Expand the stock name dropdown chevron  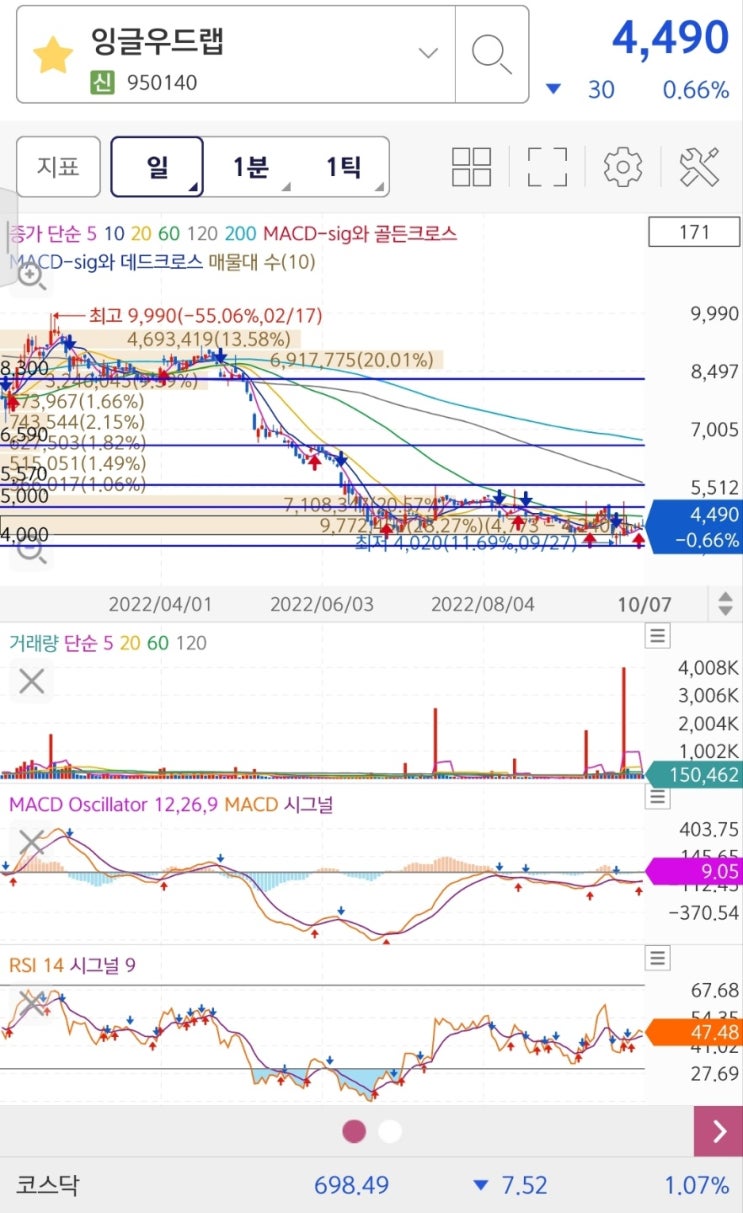coord(429,53)
